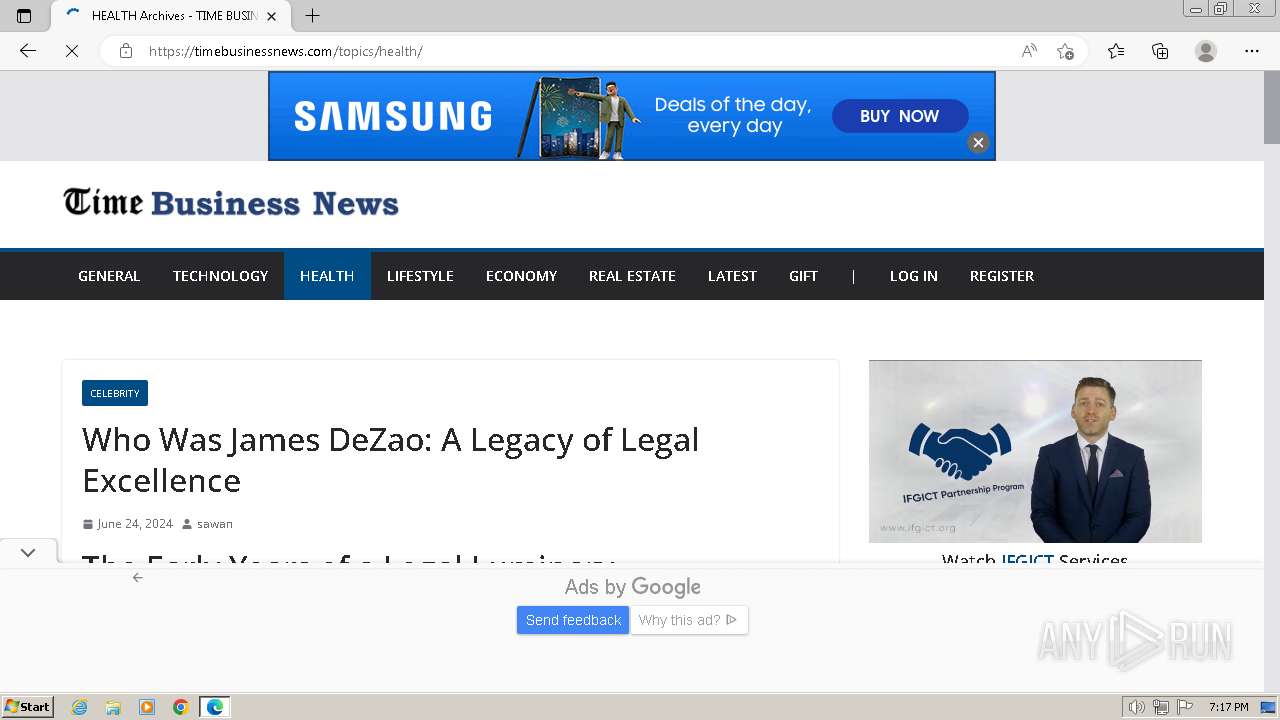Play the IFGICT Partnership Program video
Image resolution: width=1280 pixels, height=720 pixels.
(x=1035, y=451)
